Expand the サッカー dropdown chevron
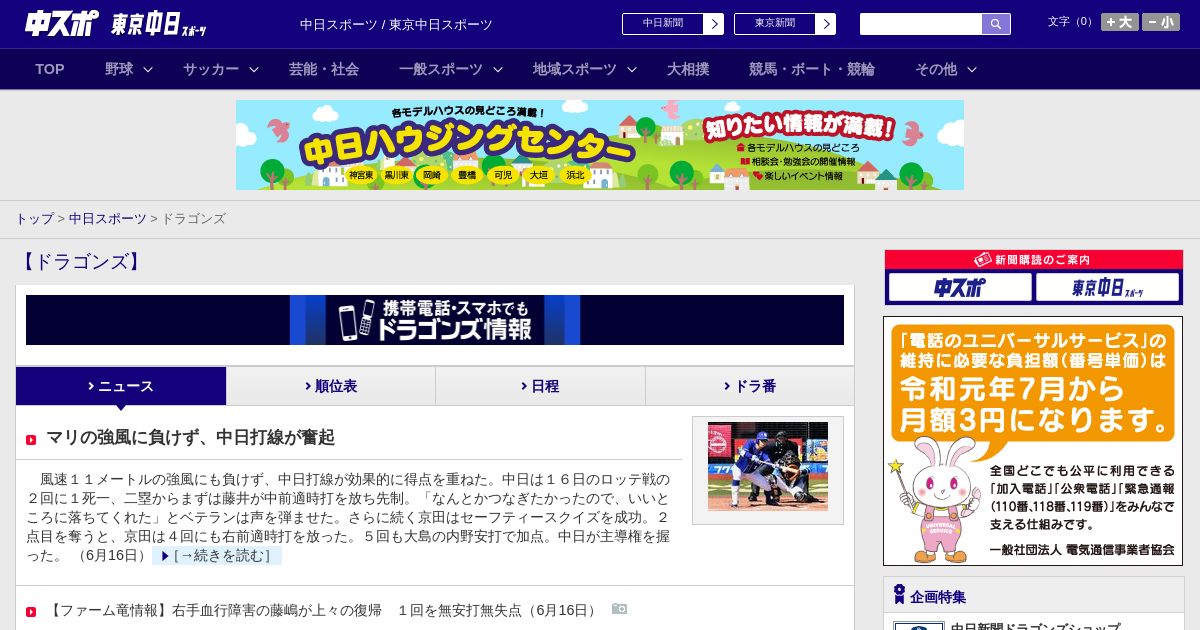 (254, 69)
